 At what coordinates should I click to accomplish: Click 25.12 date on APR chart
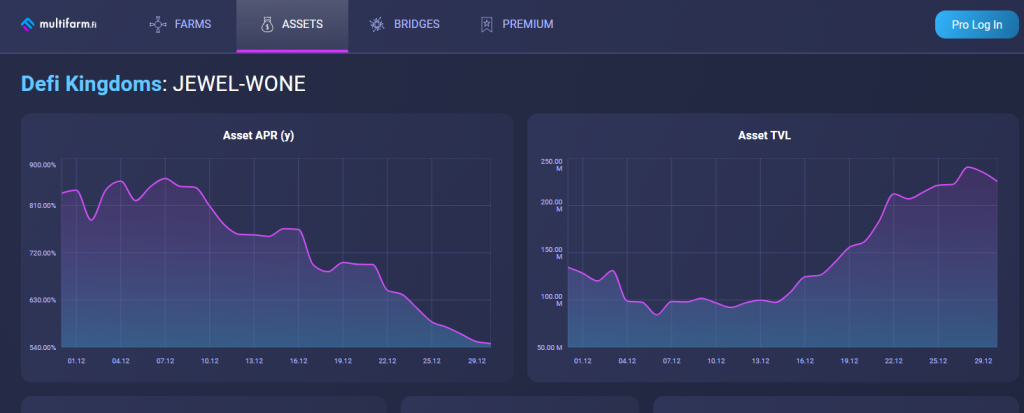pos(432,361)
